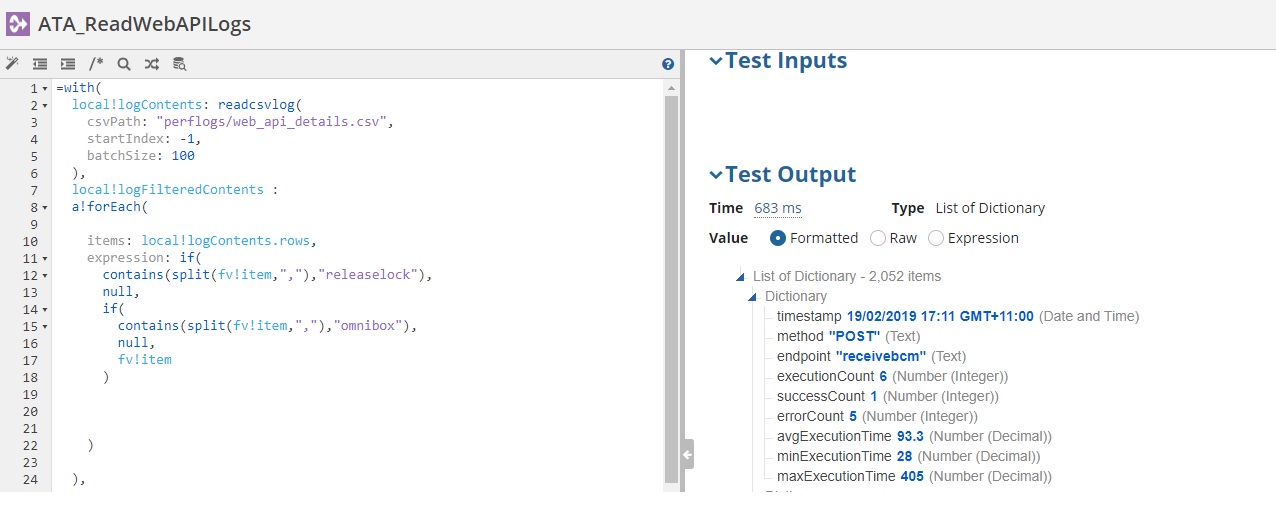Click the shuffle arrows toolbar icon
Image resolution: width=1276 pixels, height=511 pixels.
[x=151, y=64]
